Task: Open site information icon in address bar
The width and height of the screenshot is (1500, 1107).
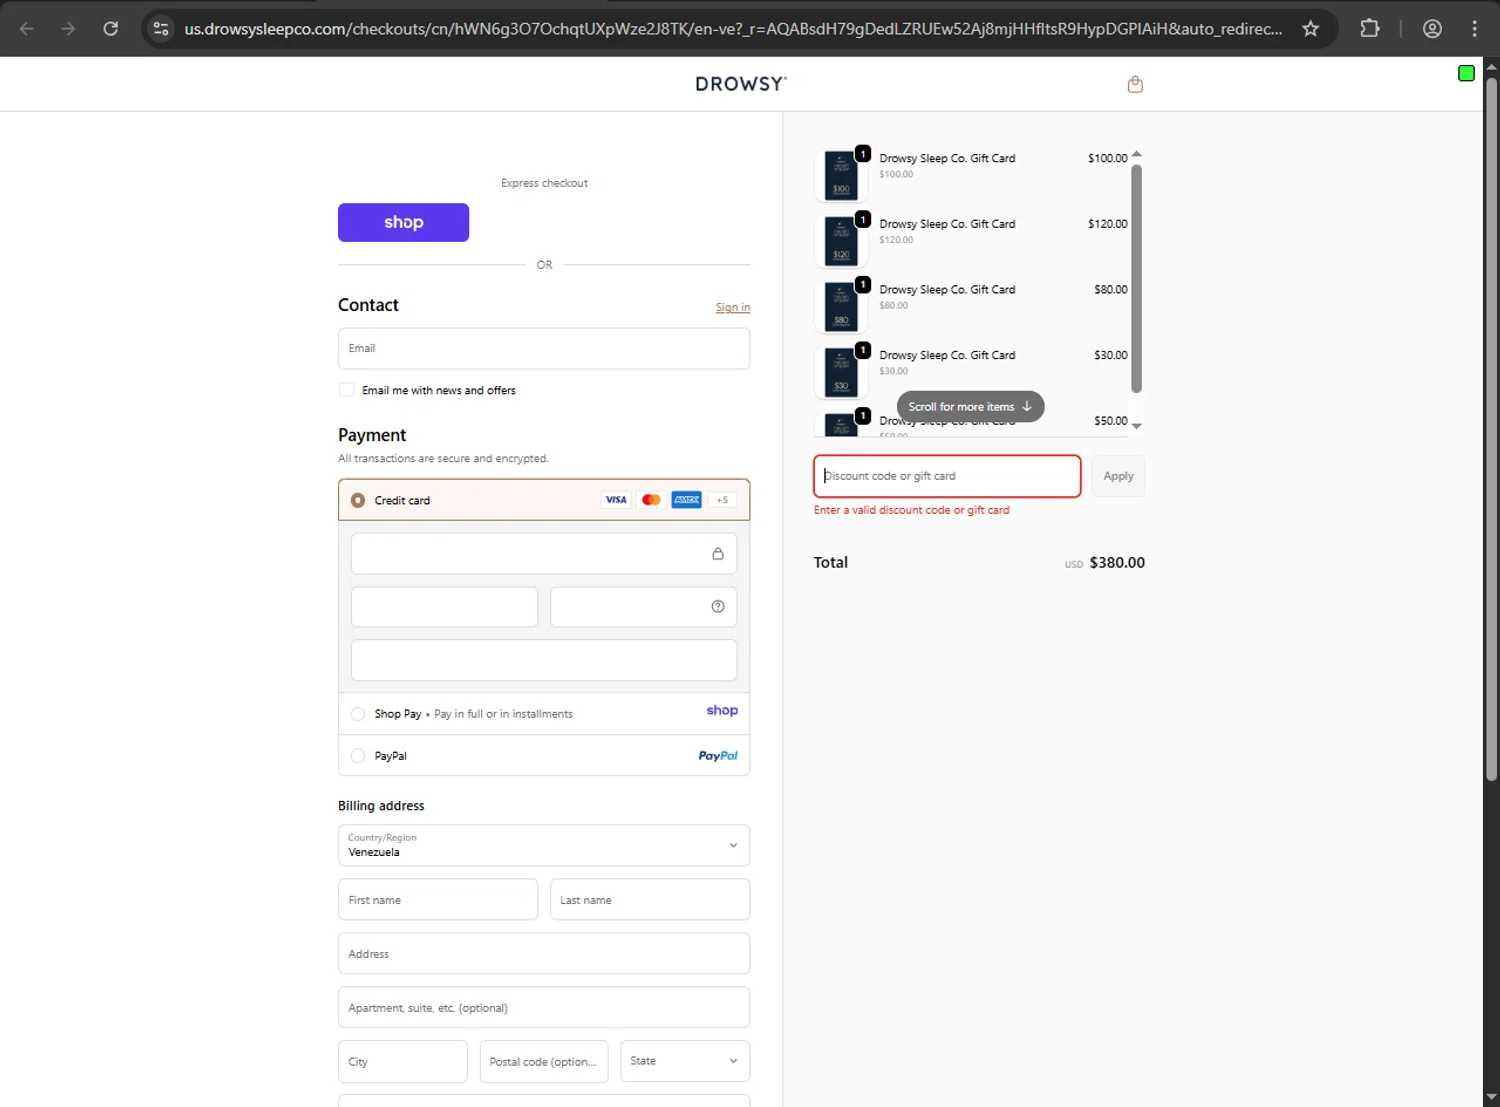Action: click(x=161, y=28)
